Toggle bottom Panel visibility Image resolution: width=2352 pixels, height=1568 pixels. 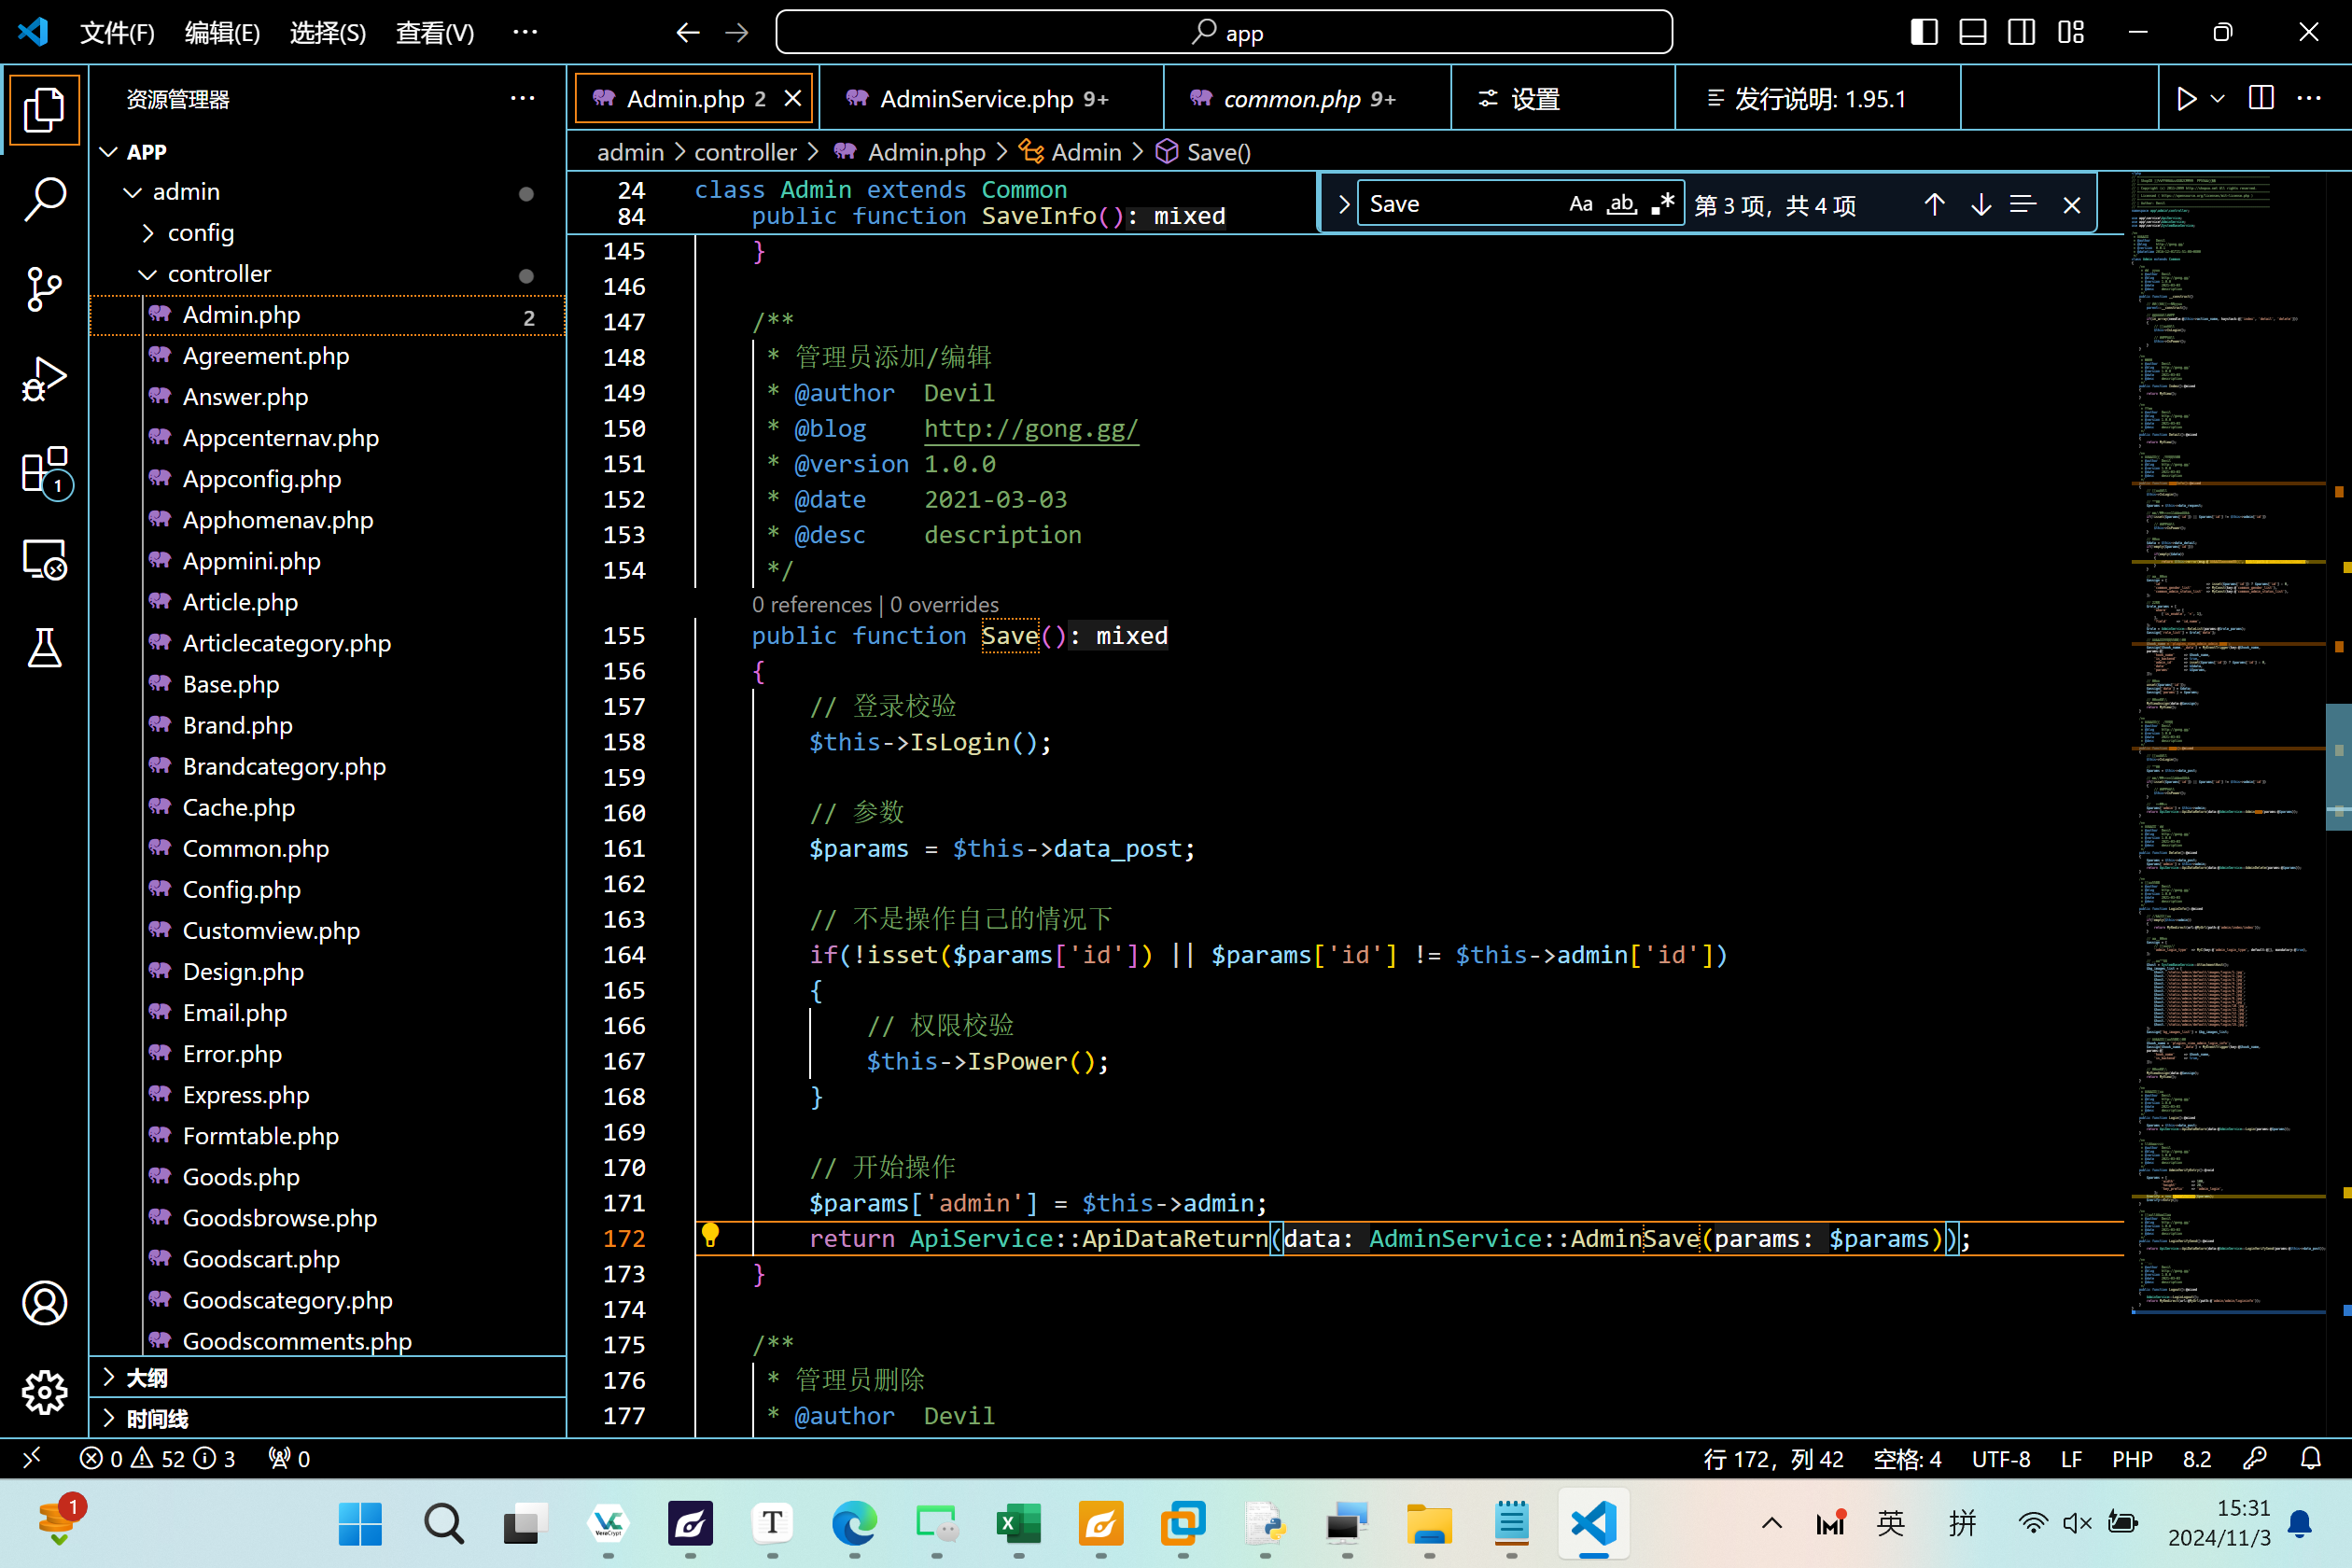coord(1973,33)
